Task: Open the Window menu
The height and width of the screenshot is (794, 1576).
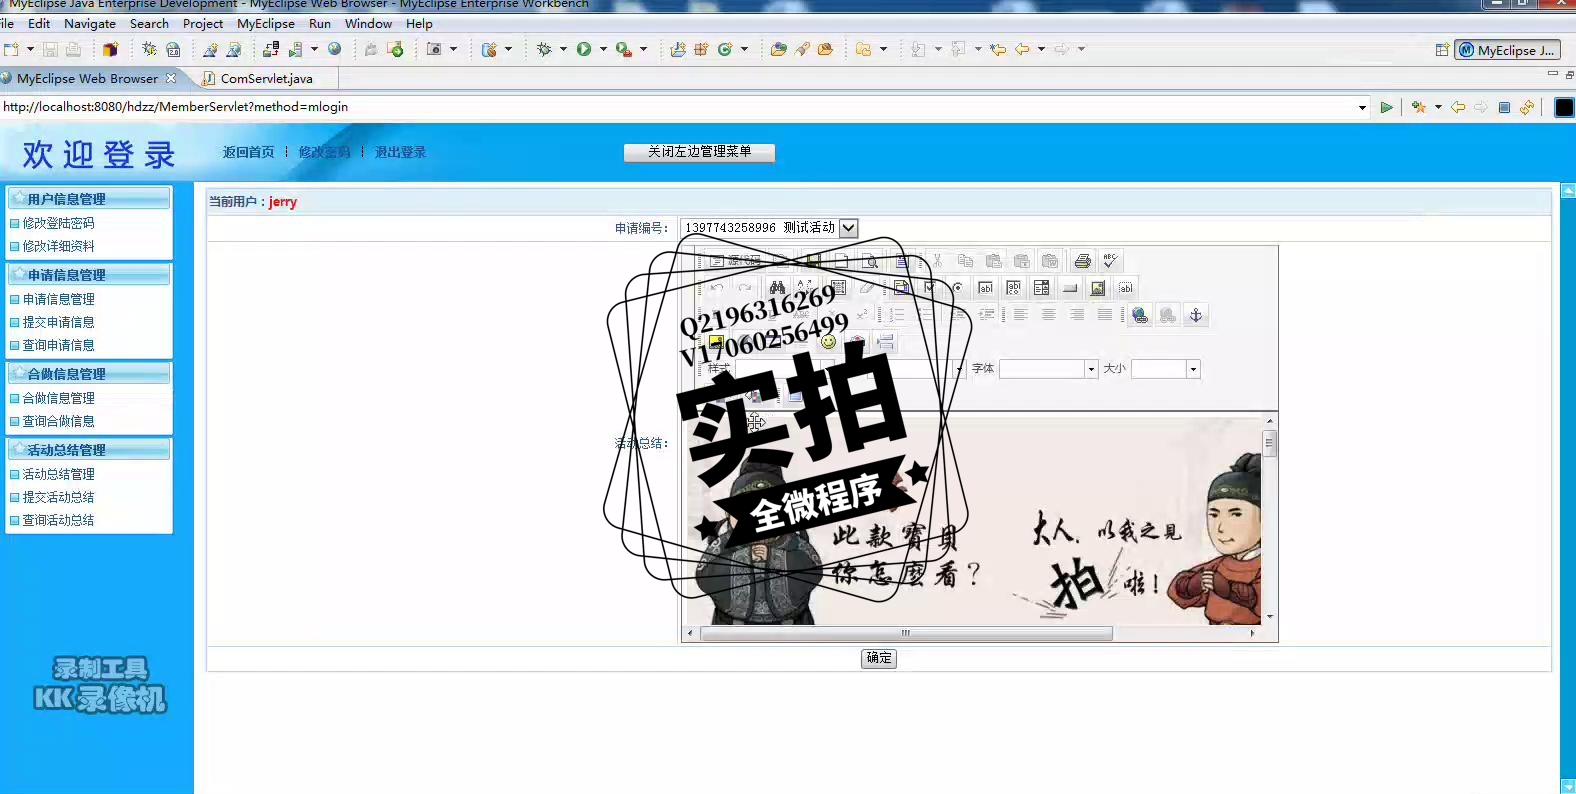Action: (368, 23)
